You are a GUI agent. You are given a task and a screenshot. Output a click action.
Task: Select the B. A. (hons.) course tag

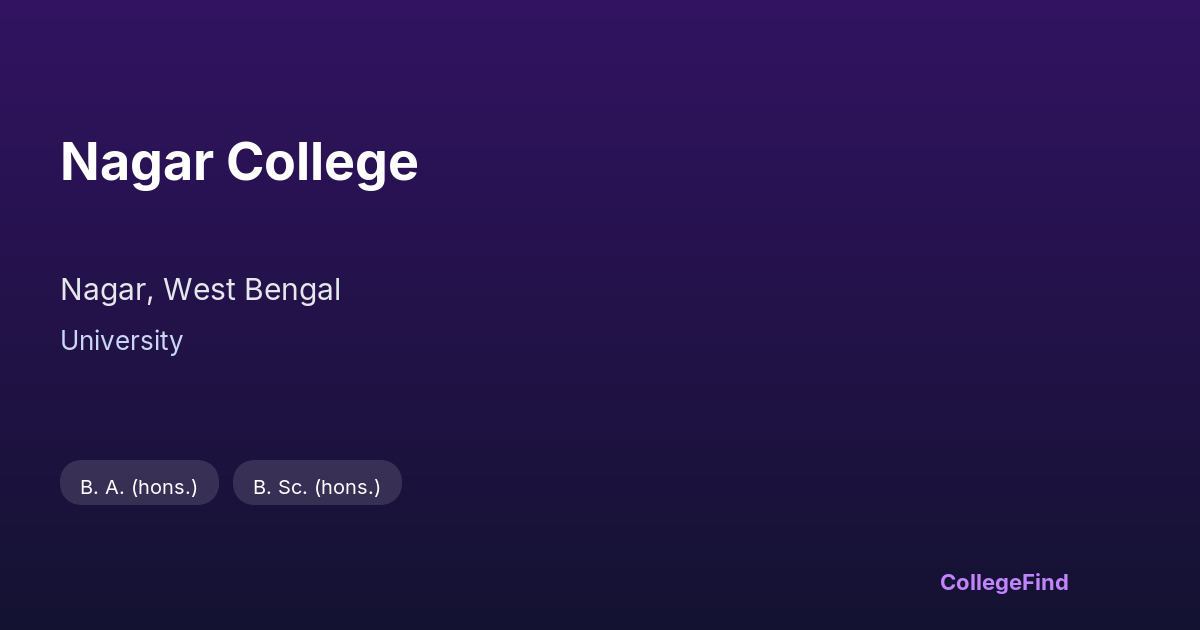tap(139, 487)
